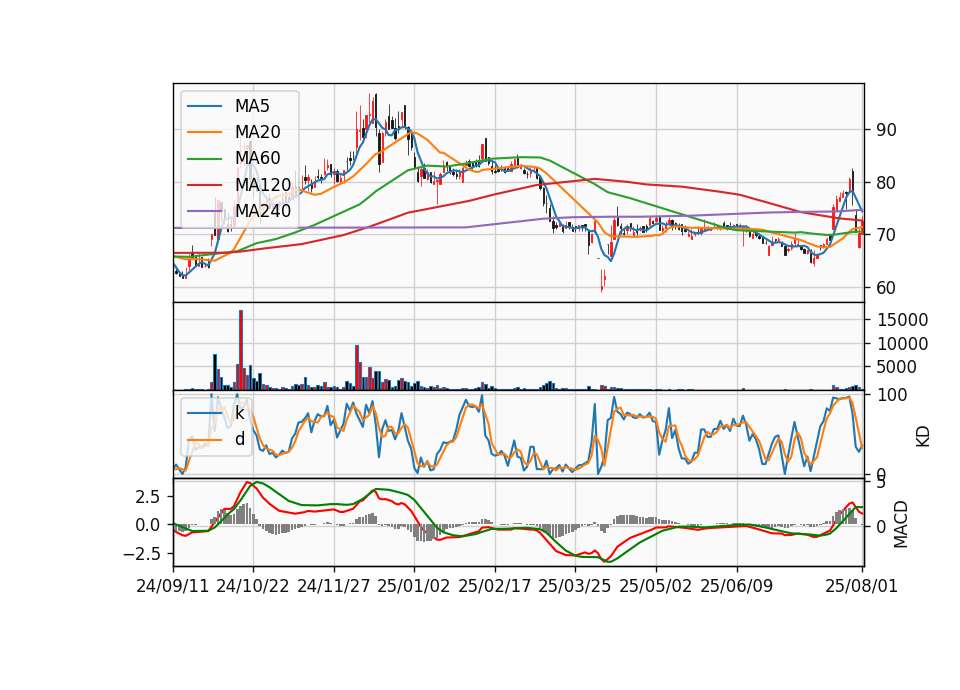Click the 15000 volume axis tick
Screen dimensions: 960x690
point(902,320)
